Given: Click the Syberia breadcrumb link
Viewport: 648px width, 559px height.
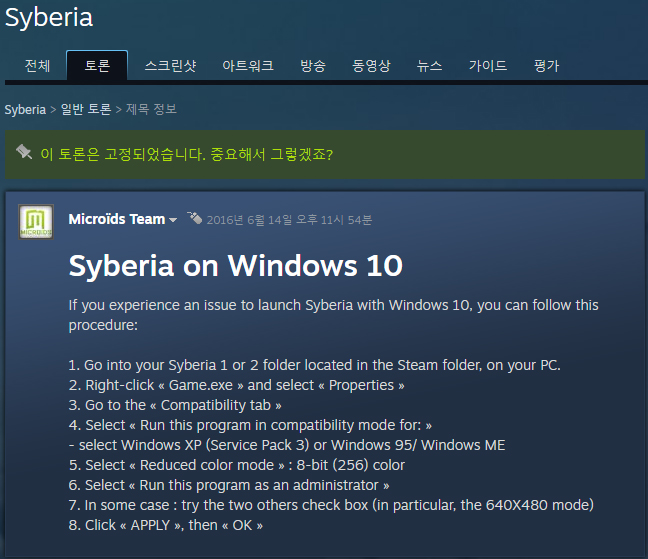Looking at the screenshot, I should [25, 110].
